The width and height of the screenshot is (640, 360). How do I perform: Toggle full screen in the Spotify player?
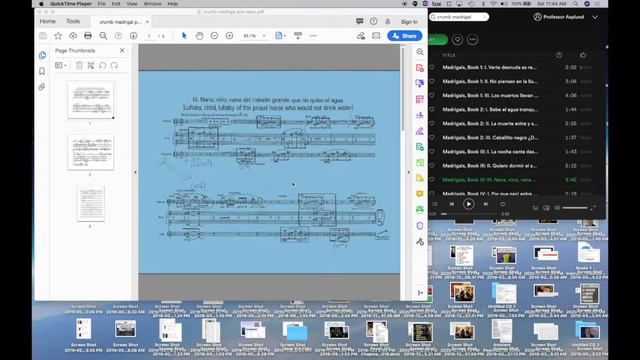click(593, 208)
